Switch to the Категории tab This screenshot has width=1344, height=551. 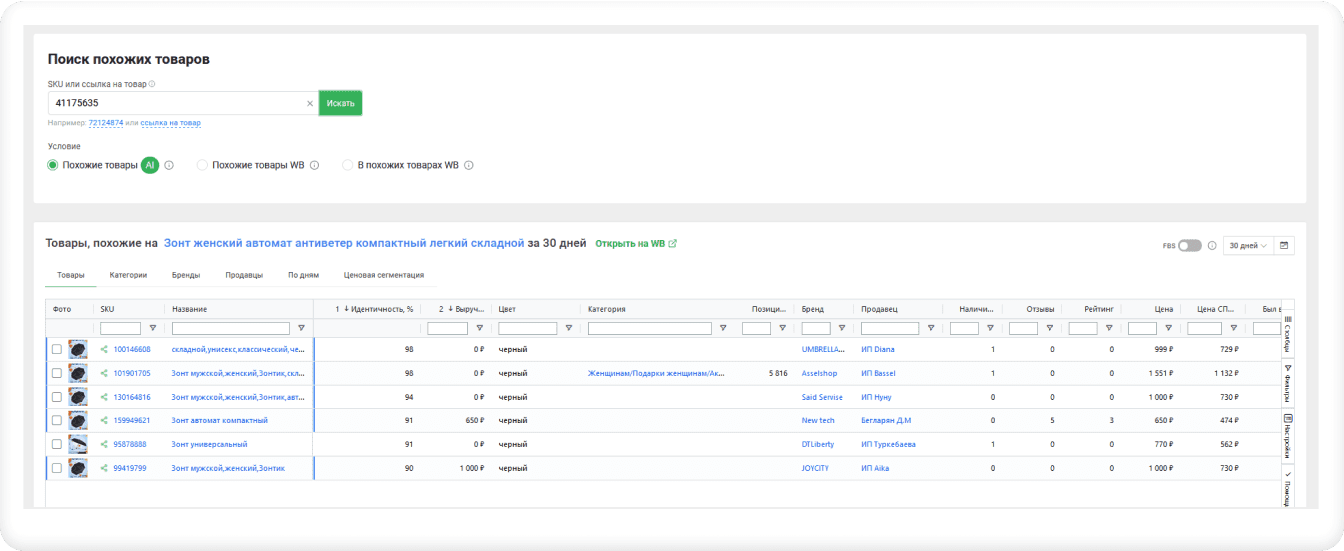(x=128, y=275)
